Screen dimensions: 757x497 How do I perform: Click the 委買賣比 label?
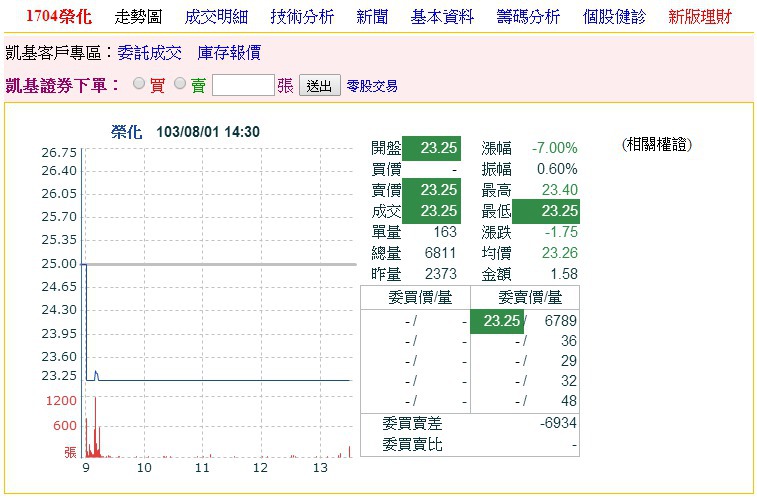(412, 444)
